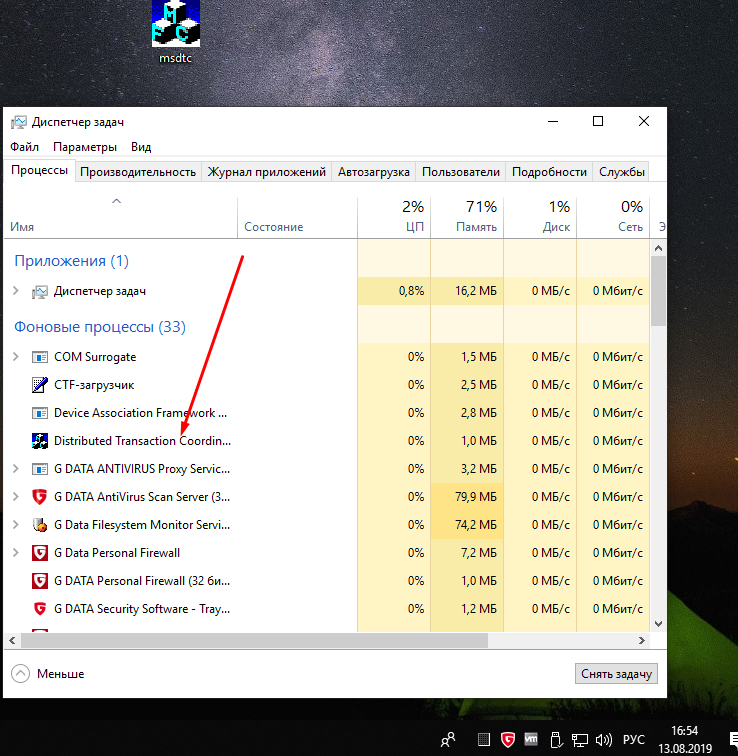Collapse view with Меньше button
Viewport: 738px width, 756px height.
click(48, 674)
